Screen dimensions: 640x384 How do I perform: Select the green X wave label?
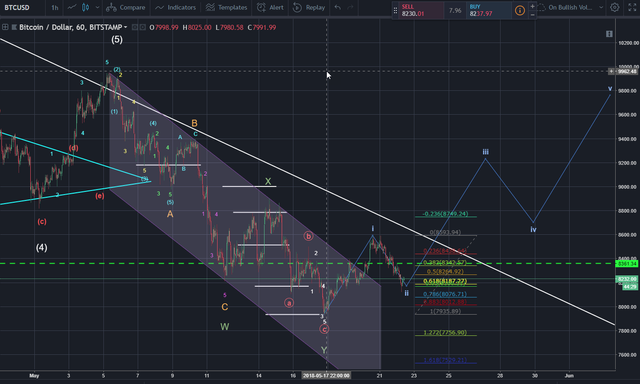click(268, 181)
